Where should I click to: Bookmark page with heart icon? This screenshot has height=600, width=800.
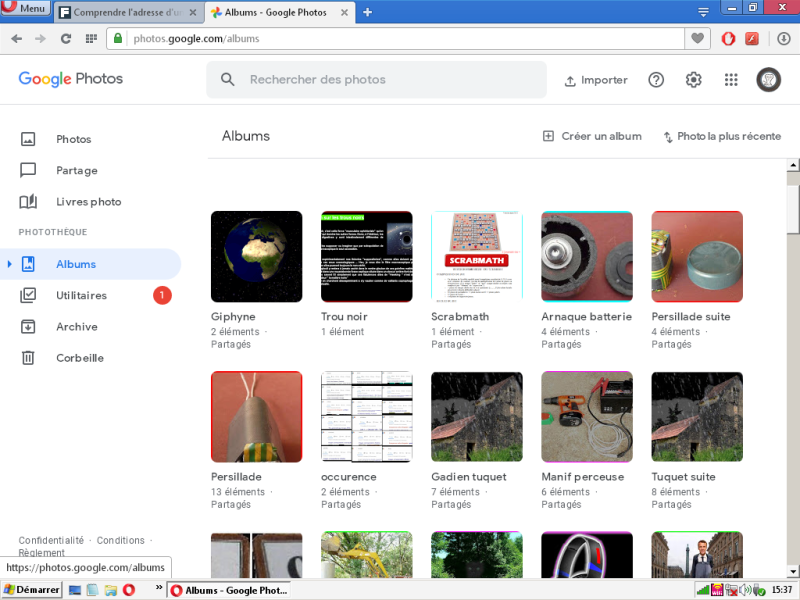pyautogui.click(x=697, y=38)
